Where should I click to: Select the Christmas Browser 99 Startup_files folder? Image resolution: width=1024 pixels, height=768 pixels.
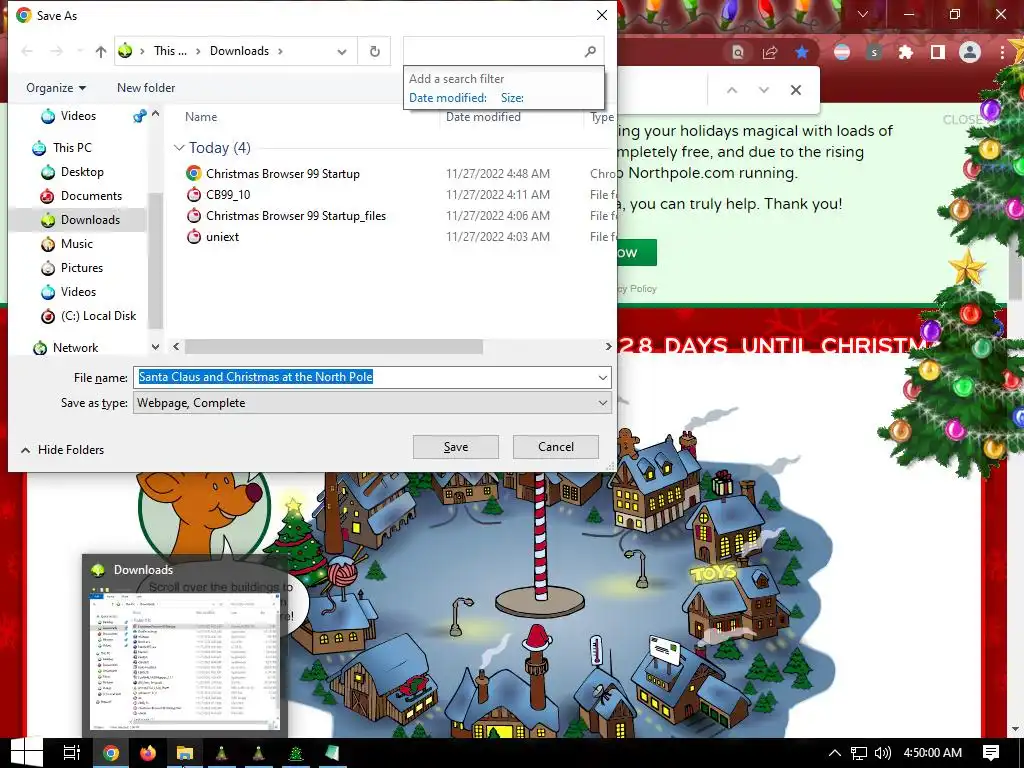pos(296,216)
